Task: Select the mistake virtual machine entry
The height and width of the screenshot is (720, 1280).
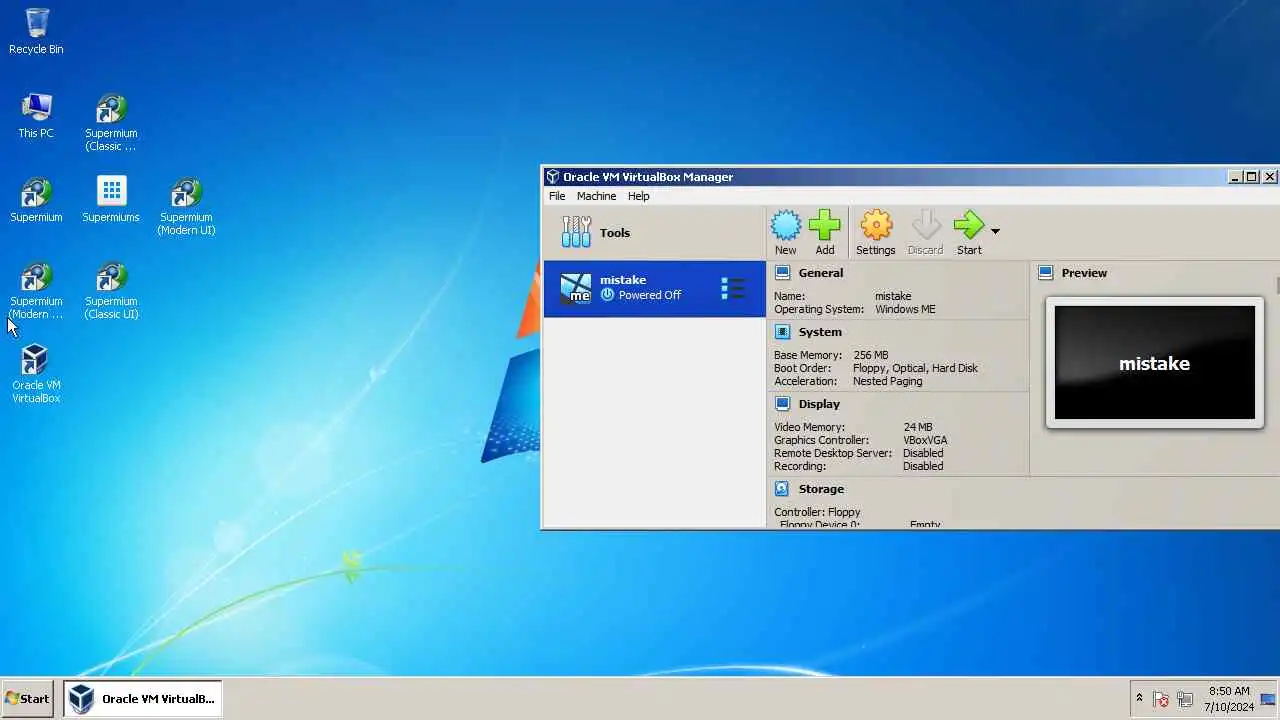Action: point(655,289)
